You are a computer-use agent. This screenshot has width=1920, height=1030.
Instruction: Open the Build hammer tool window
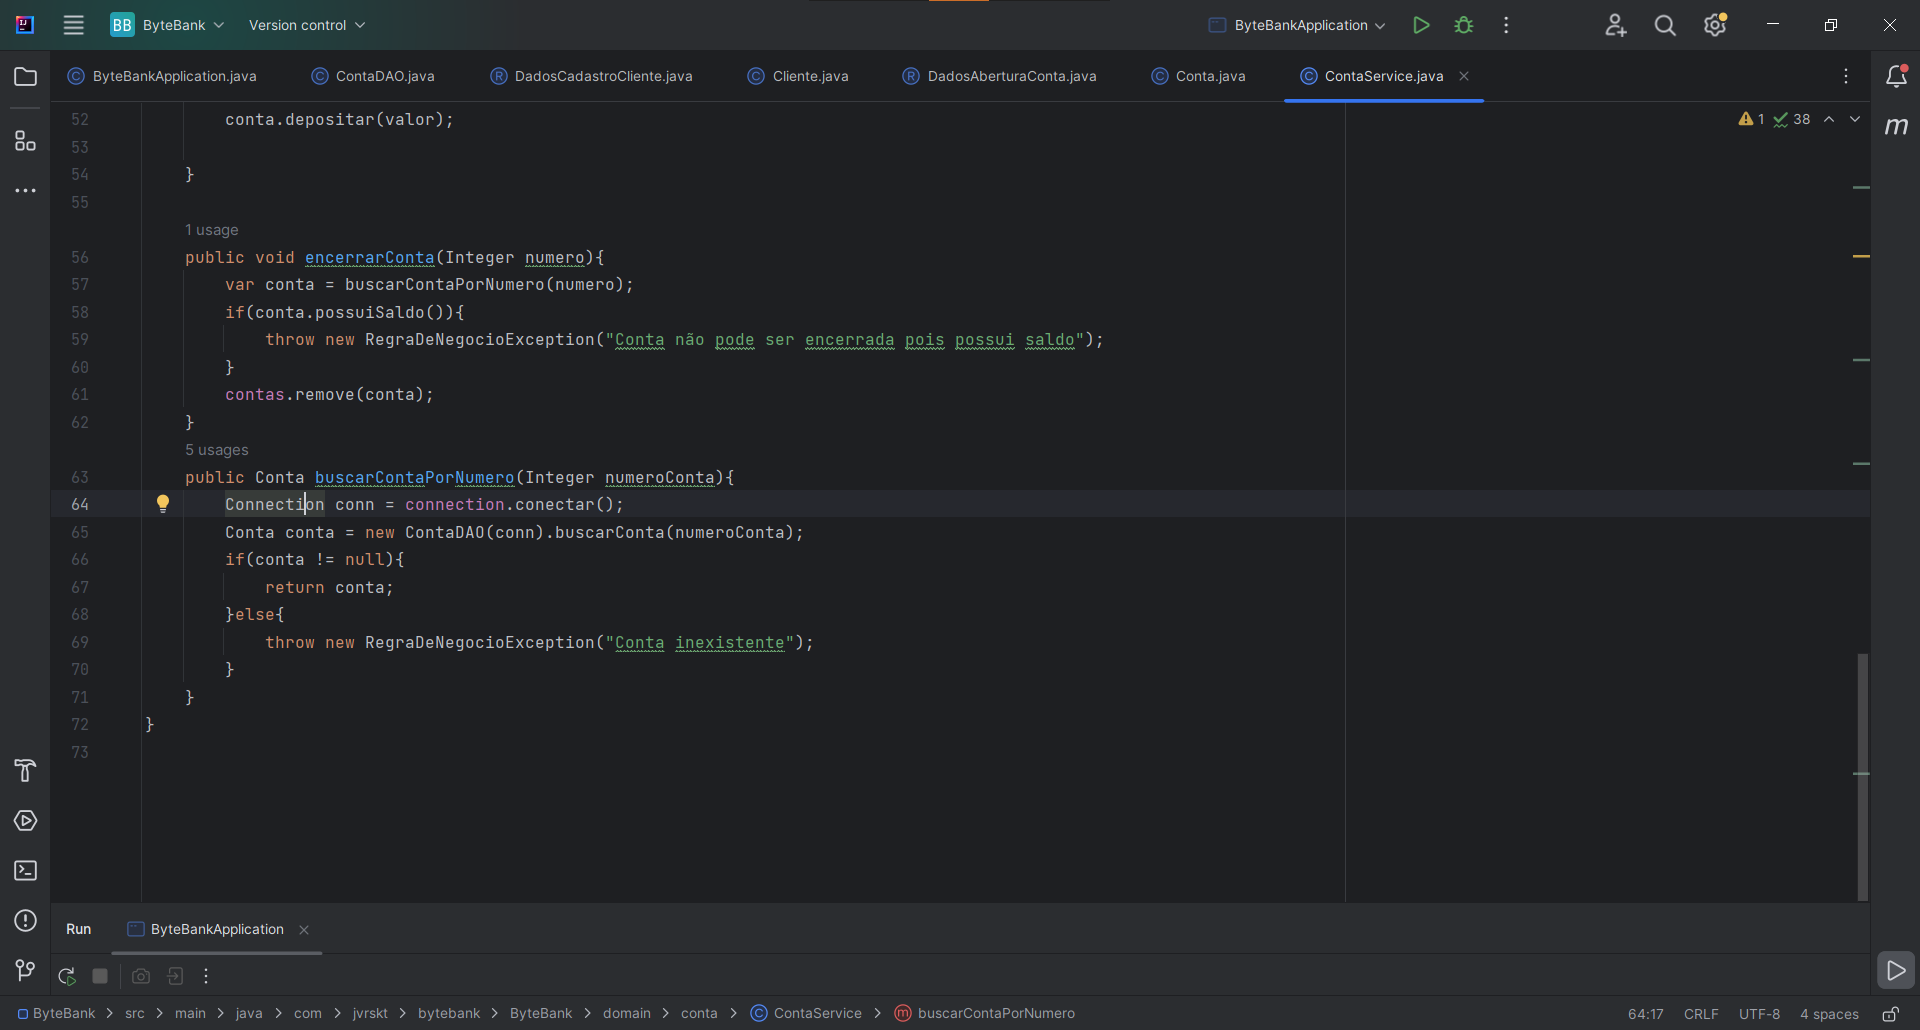point(25,771)
